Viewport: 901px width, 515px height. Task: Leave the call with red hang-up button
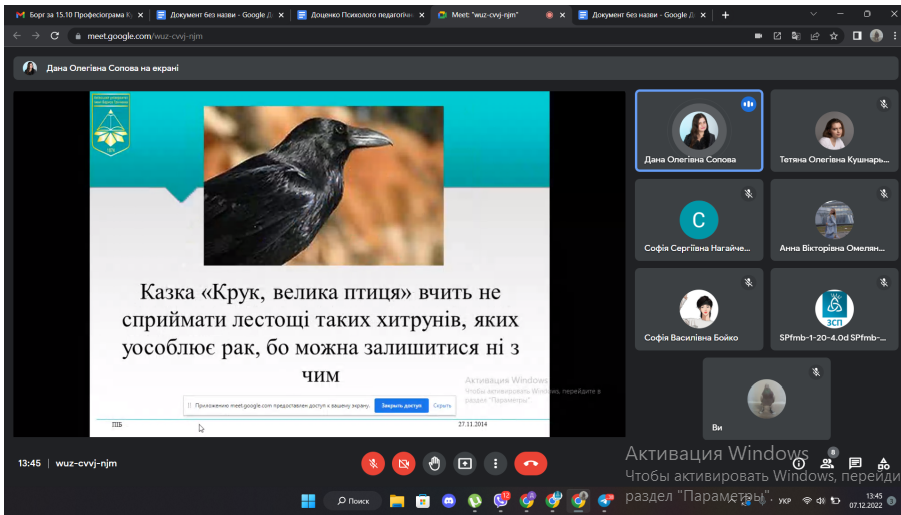pyautogui.click(x=530, y=463)
